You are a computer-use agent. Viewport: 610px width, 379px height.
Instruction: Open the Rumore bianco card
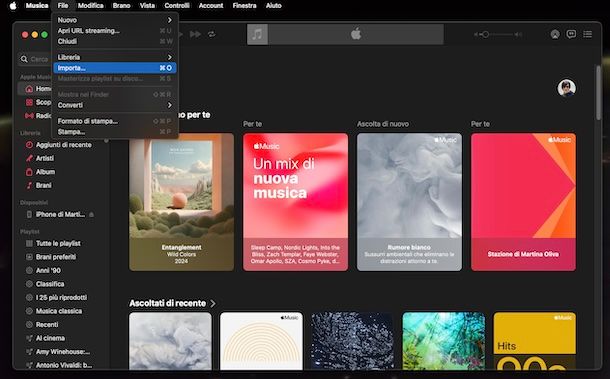(x=409, y=202)
